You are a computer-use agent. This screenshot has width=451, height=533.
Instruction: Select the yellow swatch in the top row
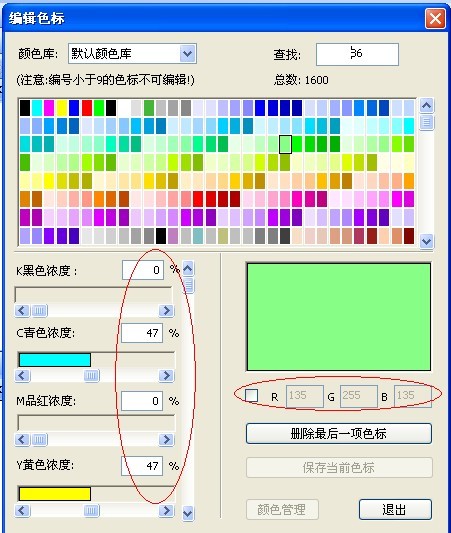click(x=62, y=108)
